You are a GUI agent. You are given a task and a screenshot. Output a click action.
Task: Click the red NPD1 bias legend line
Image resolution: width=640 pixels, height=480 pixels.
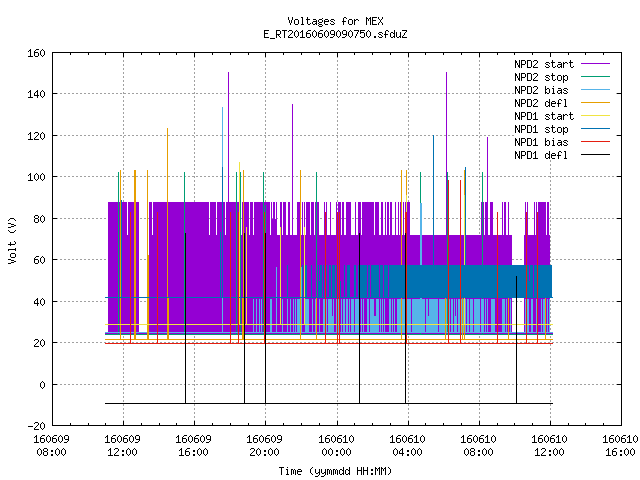coord(595,142)
